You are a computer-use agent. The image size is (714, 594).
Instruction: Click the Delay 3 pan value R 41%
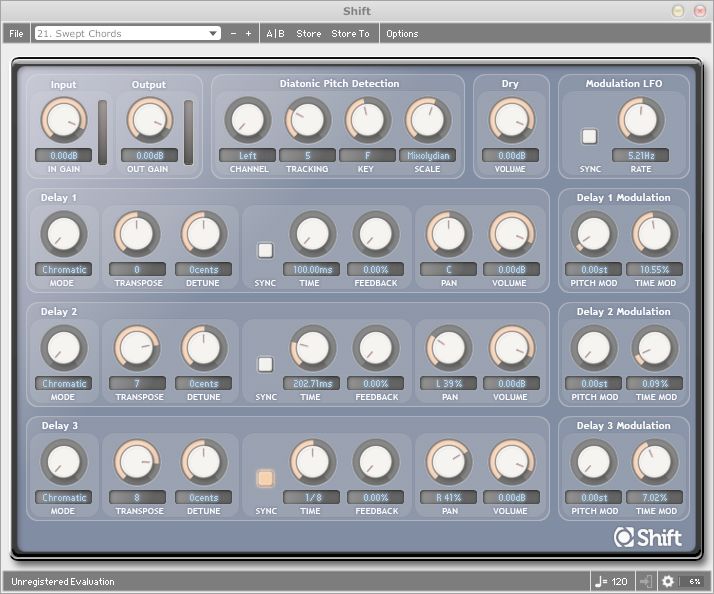click(x=449, y=497)
